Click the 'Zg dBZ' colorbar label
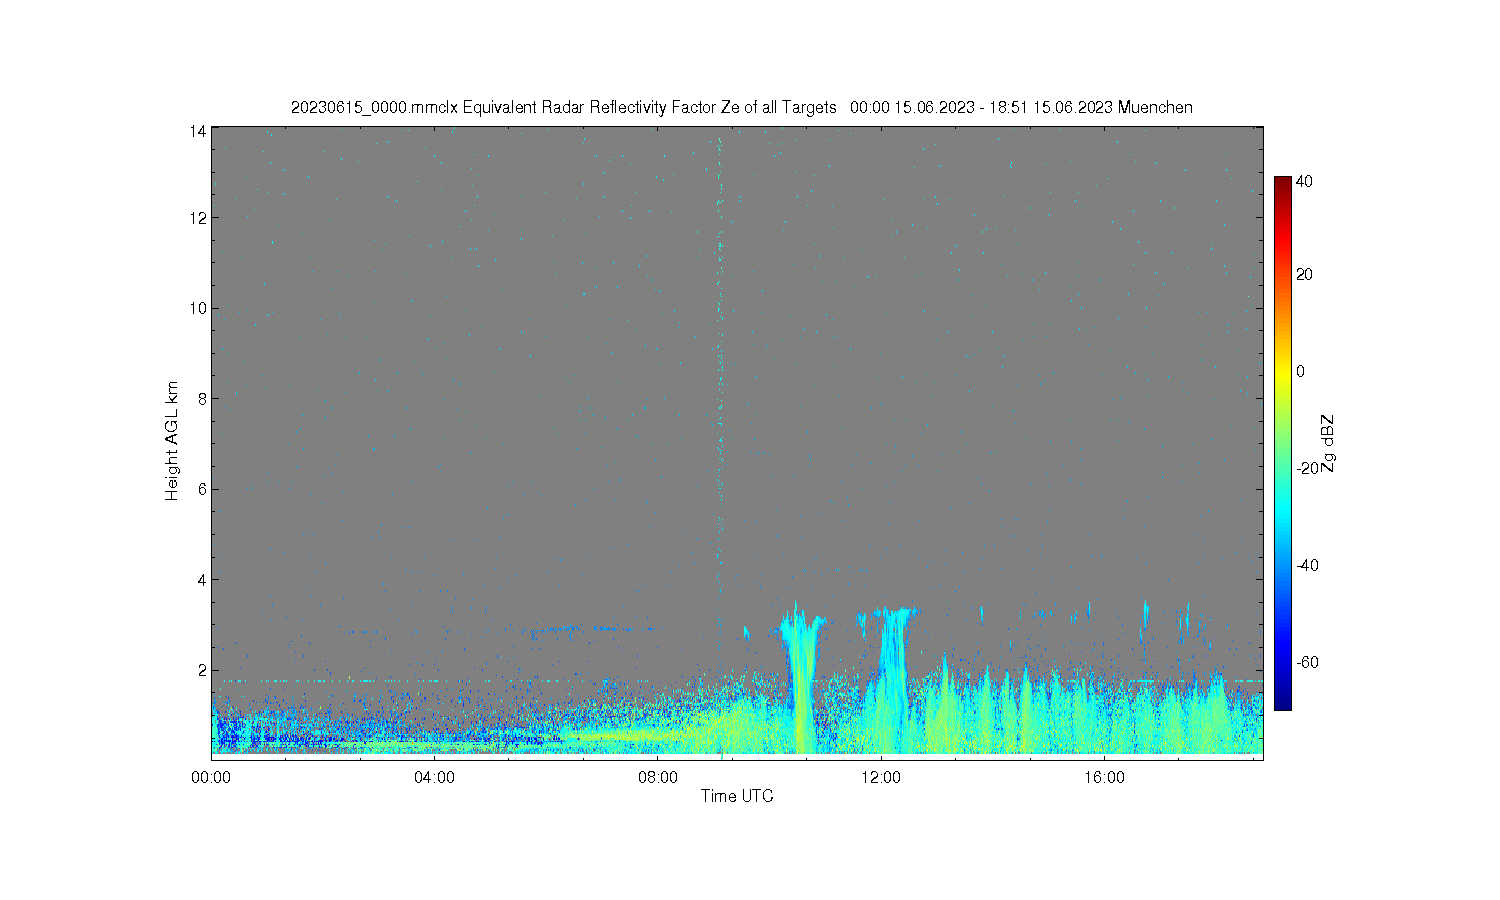 click(1328, 443)
